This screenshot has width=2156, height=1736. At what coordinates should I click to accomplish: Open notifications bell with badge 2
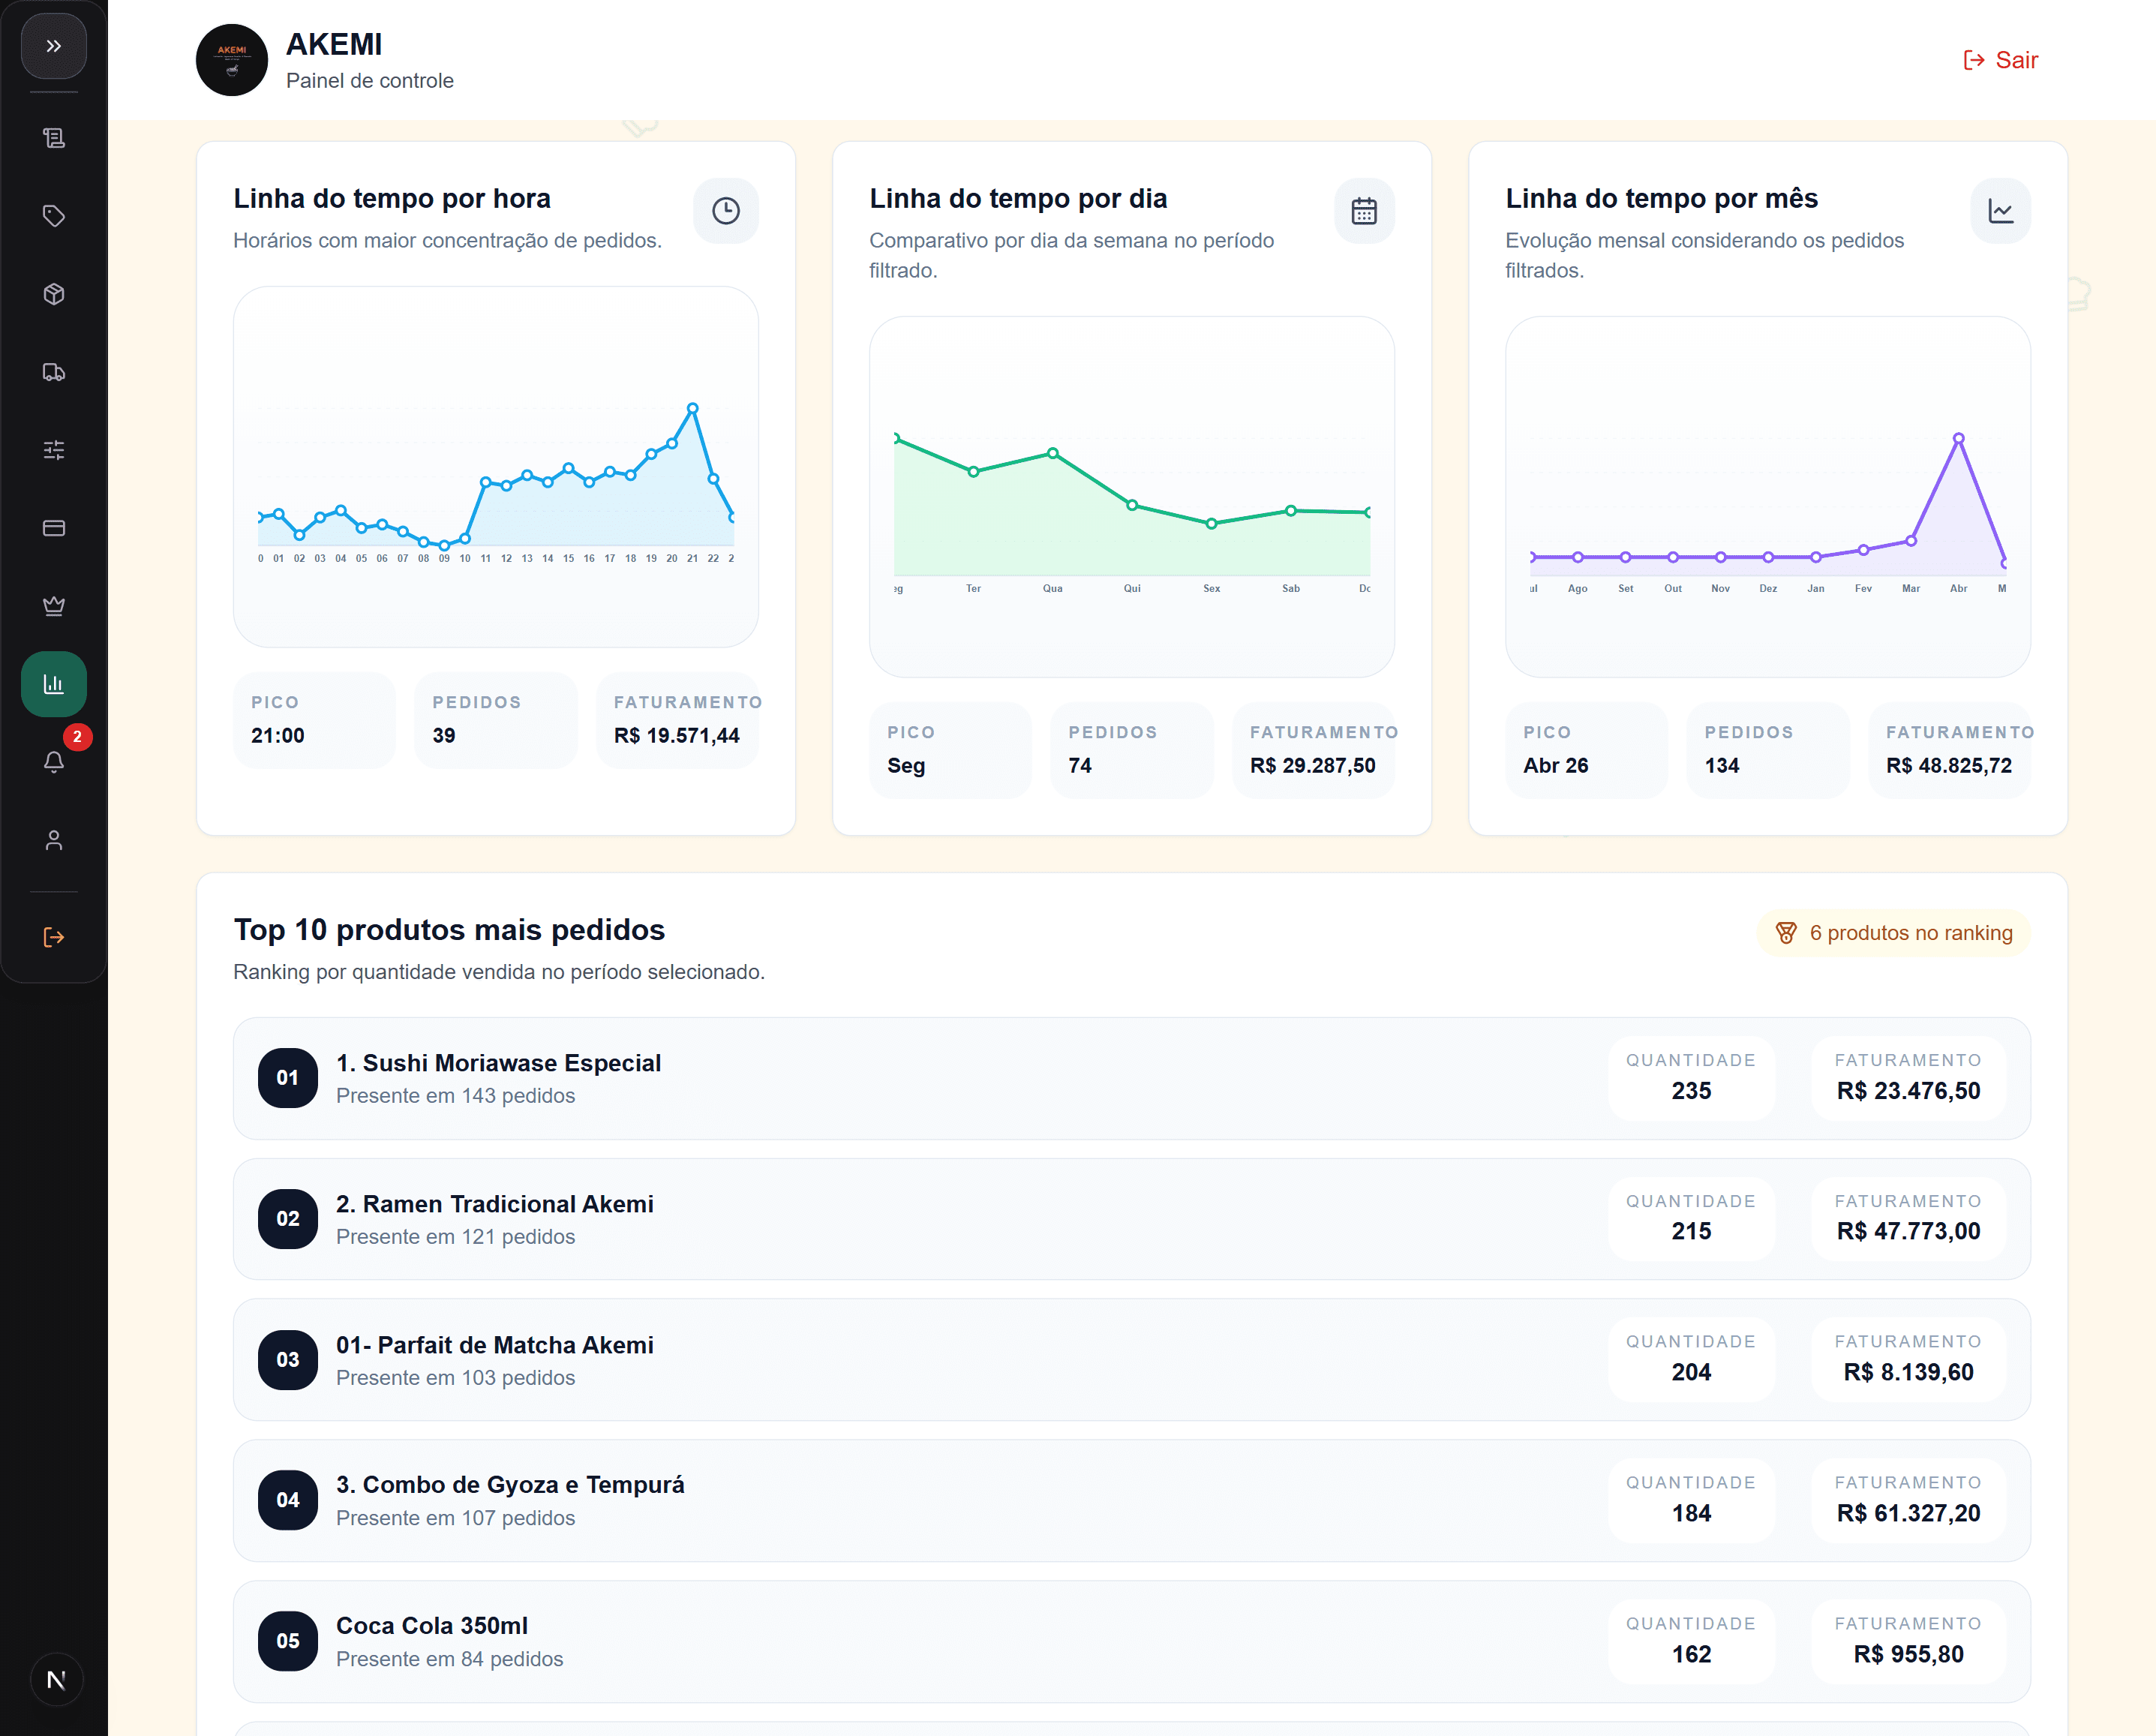click(x=54, y=762)
